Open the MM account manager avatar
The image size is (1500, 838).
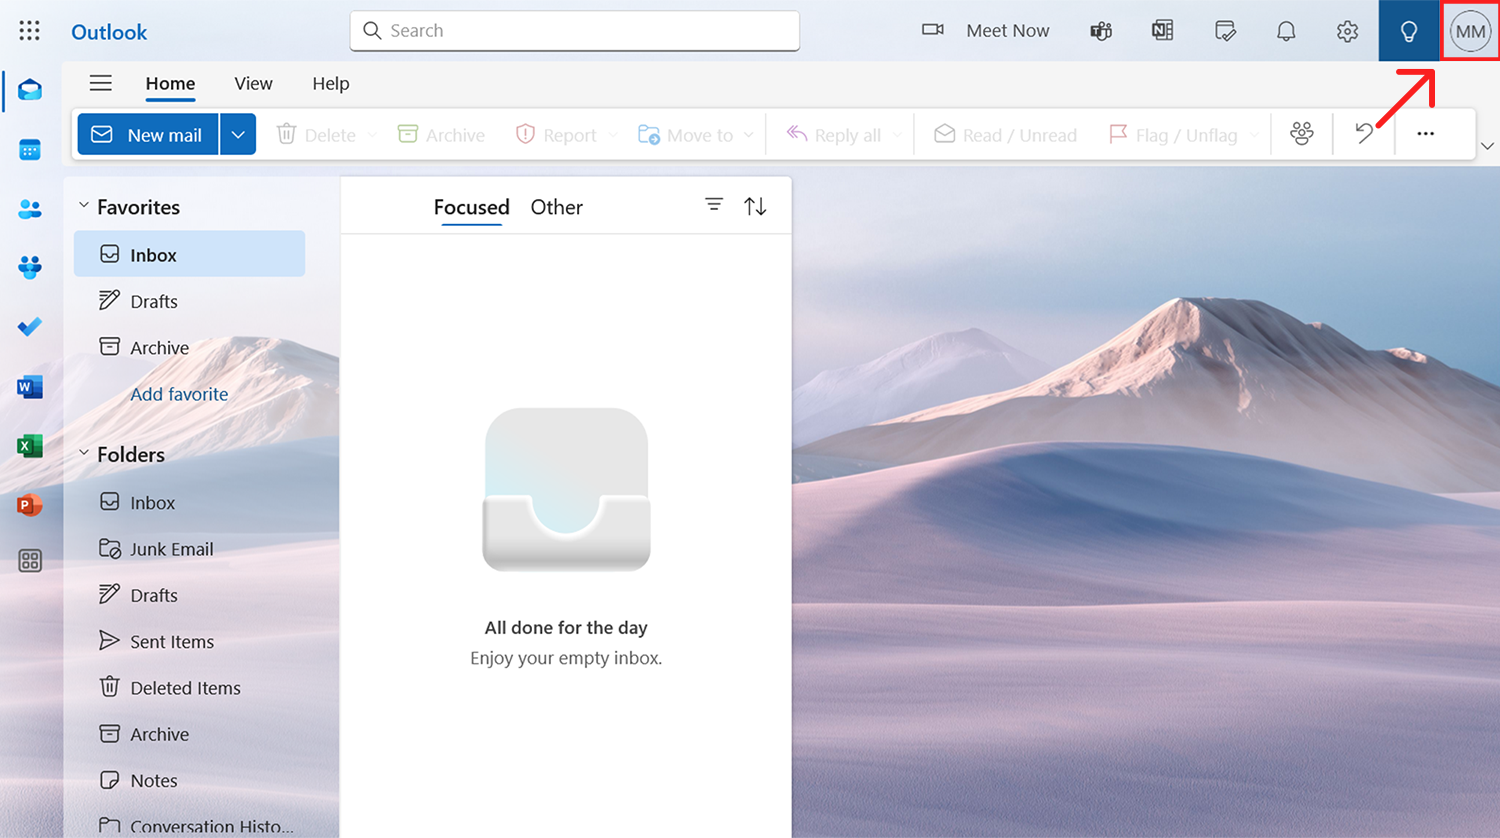(x=1470, y=31)
